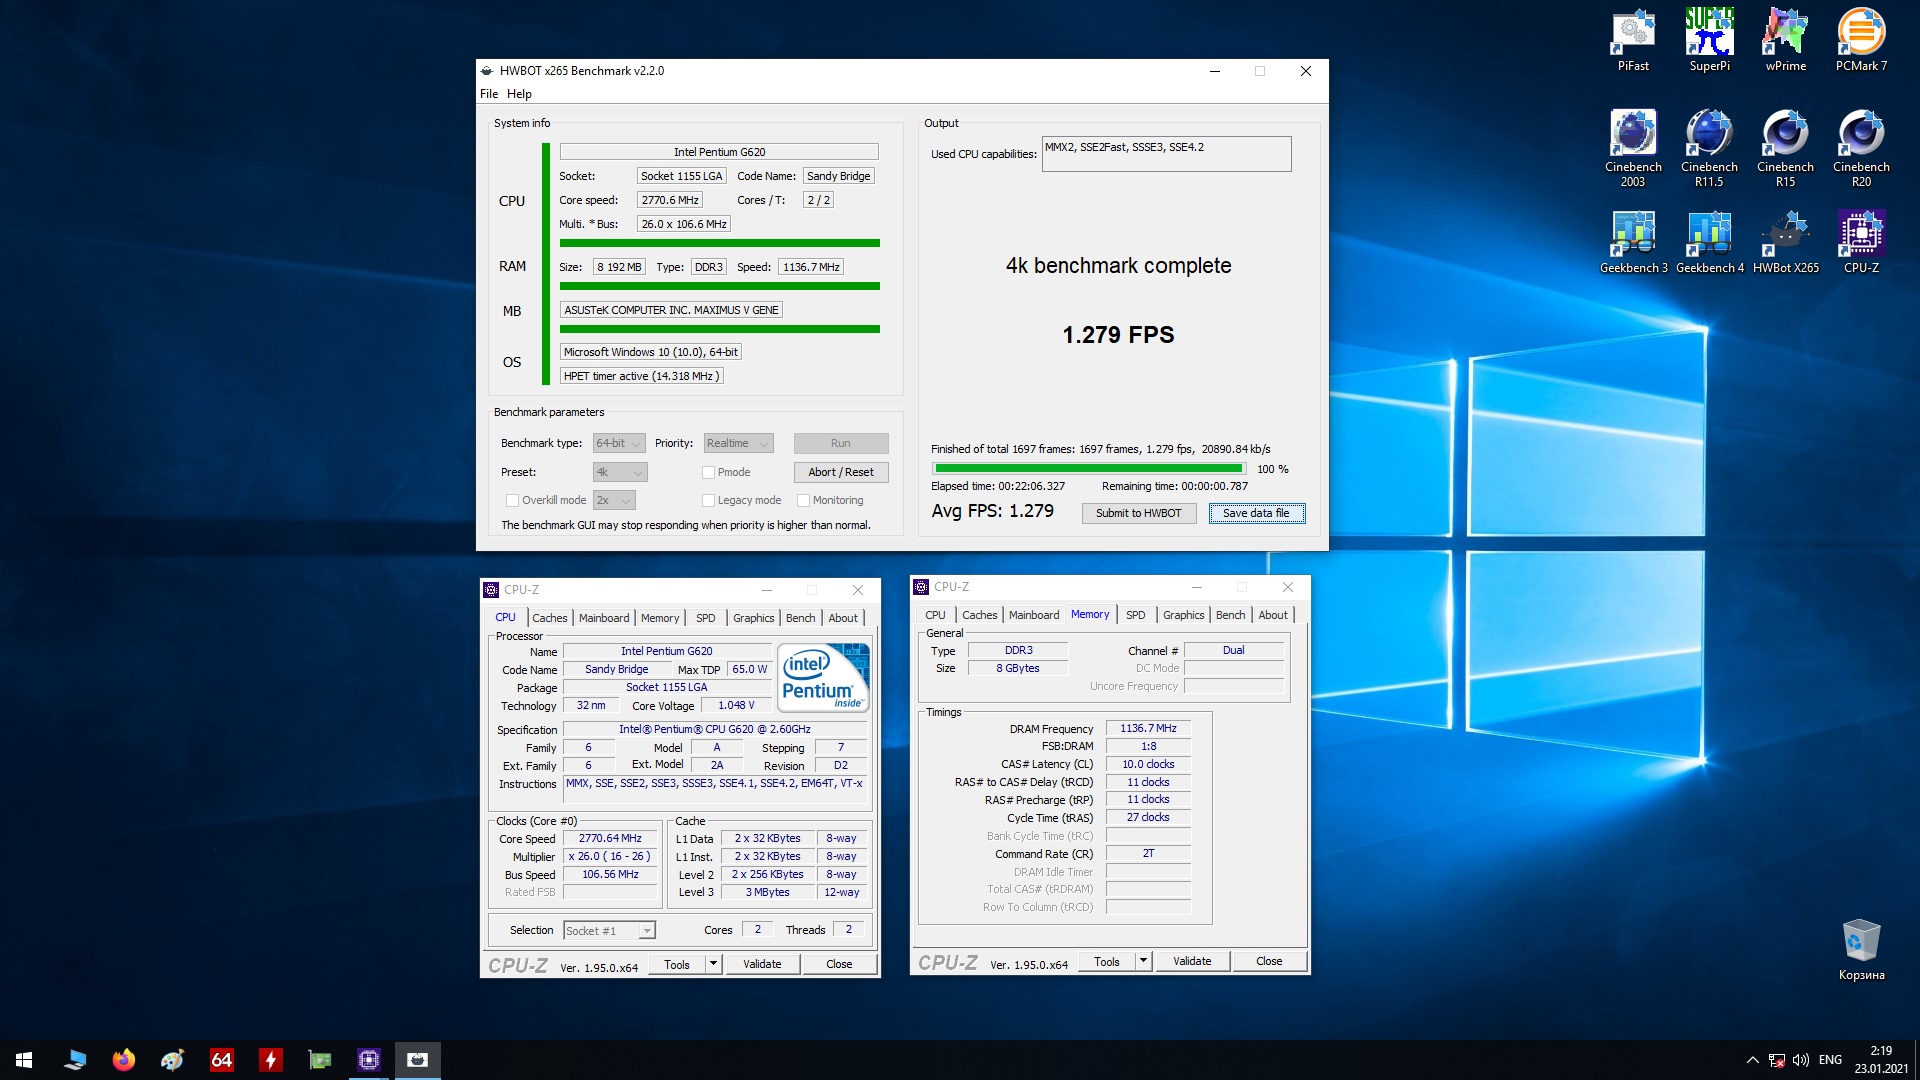The image size is (1920, 1080).
Task: Click Intel Pentium inside logo in CPU-Z
Action: click(823, 678)
